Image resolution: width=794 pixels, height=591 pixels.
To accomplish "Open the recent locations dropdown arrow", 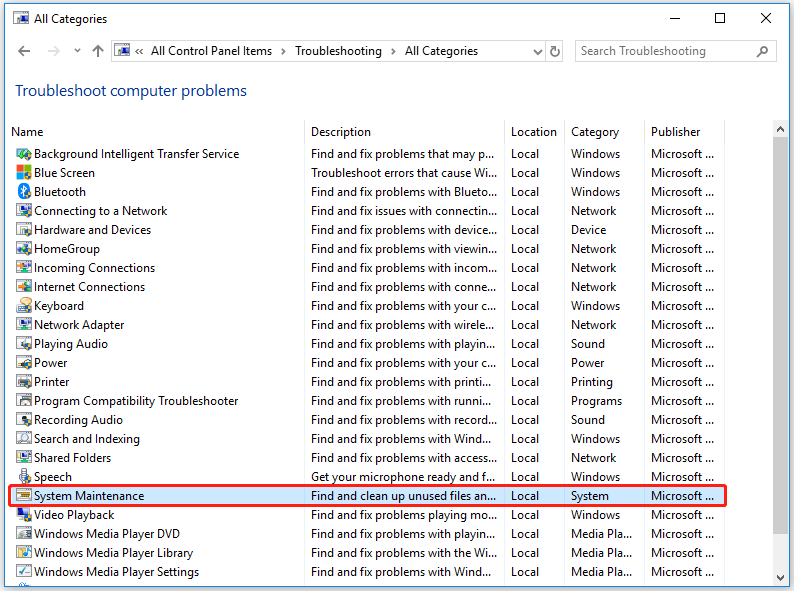I will (77, 51).
